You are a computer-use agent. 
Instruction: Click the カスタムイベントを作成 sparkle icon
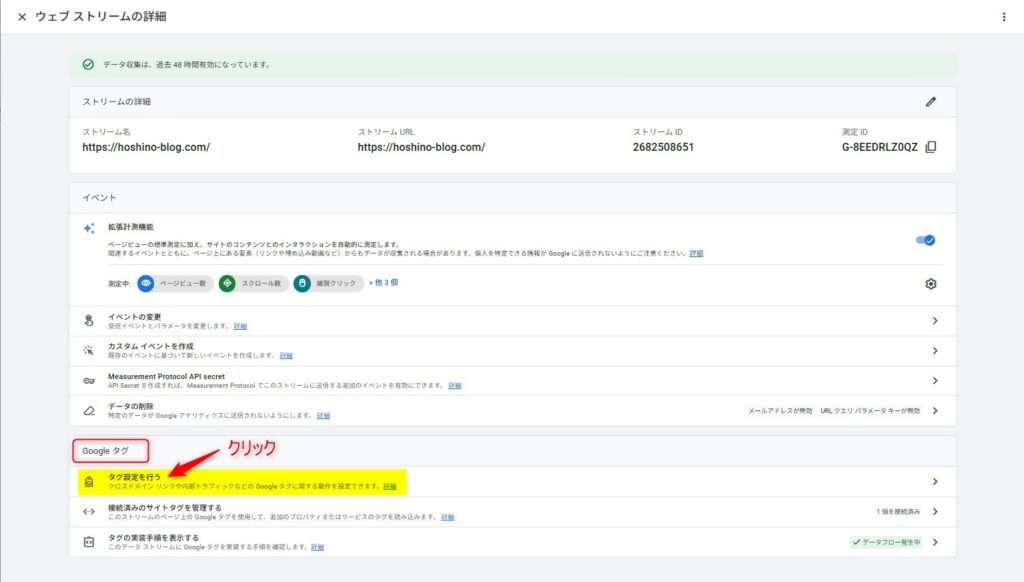[89, 349]
